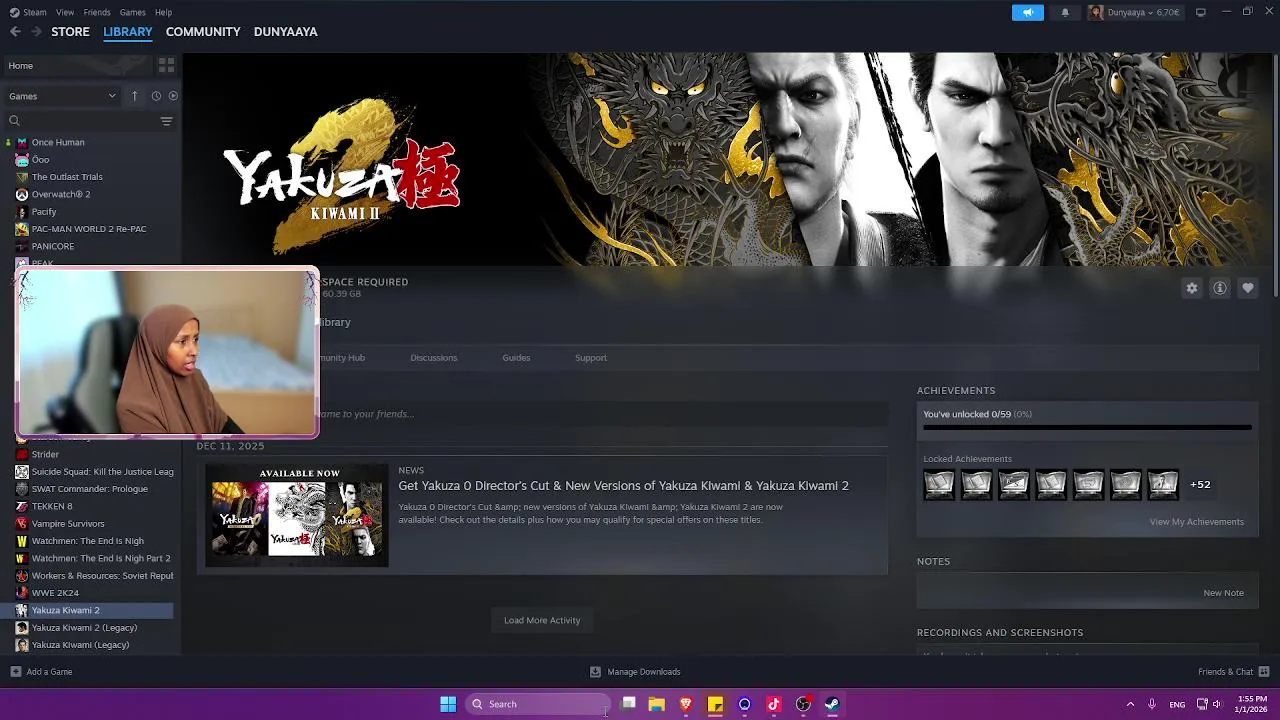This screenshot has height=720, width=1280.
Task: Click the first locked achievement icon
Action: pyautogui.click(x=939, y=485)
